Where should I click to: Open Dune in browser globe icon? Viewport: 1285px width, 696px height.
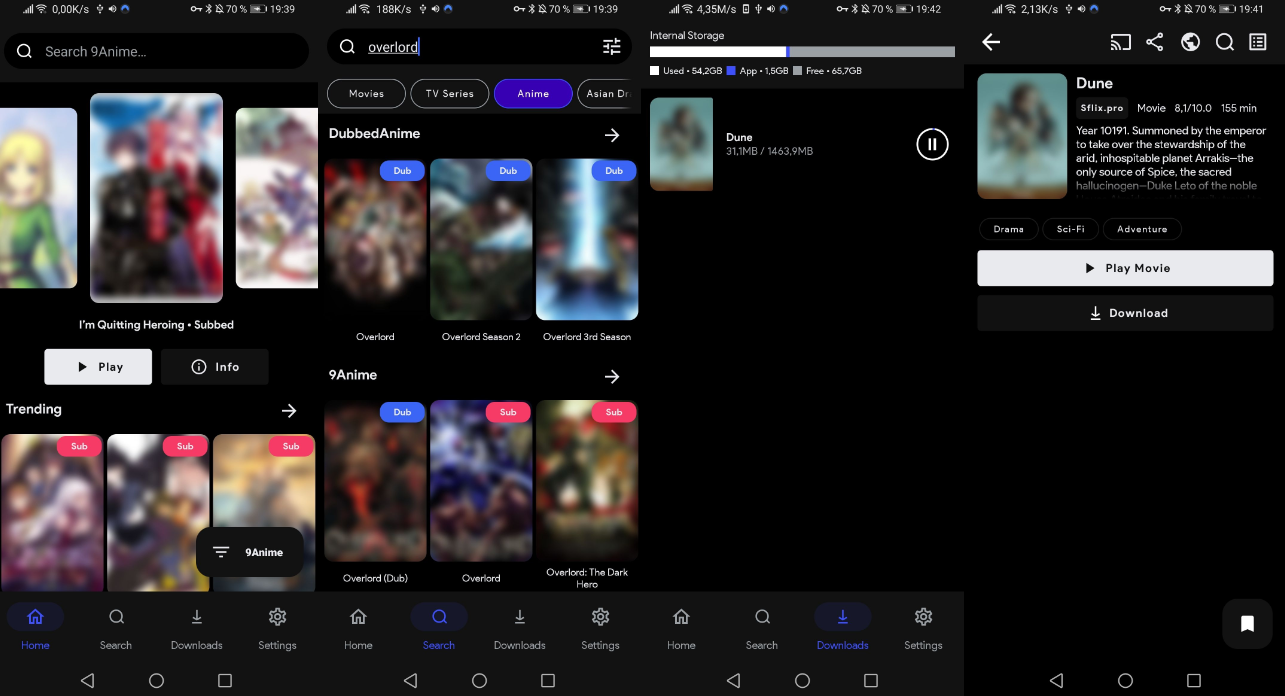(1190, 42)
